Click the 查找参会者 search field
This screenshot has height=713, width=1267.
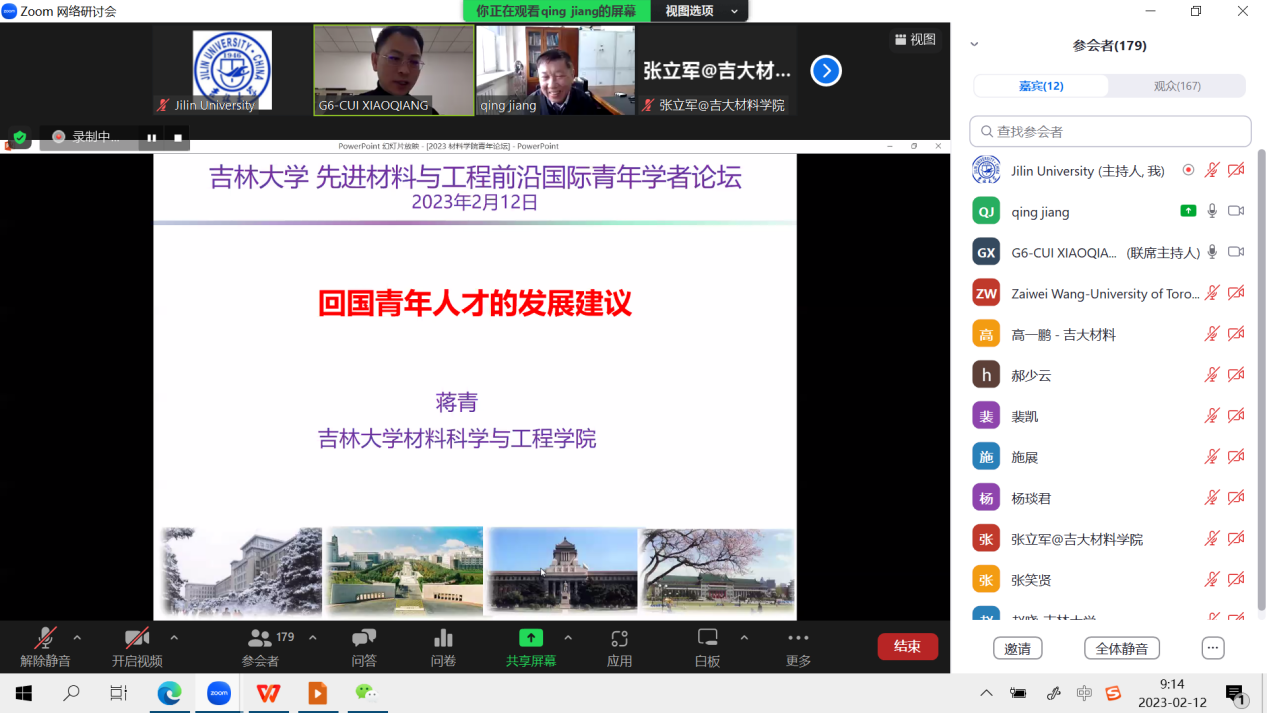click(1110, 131)
